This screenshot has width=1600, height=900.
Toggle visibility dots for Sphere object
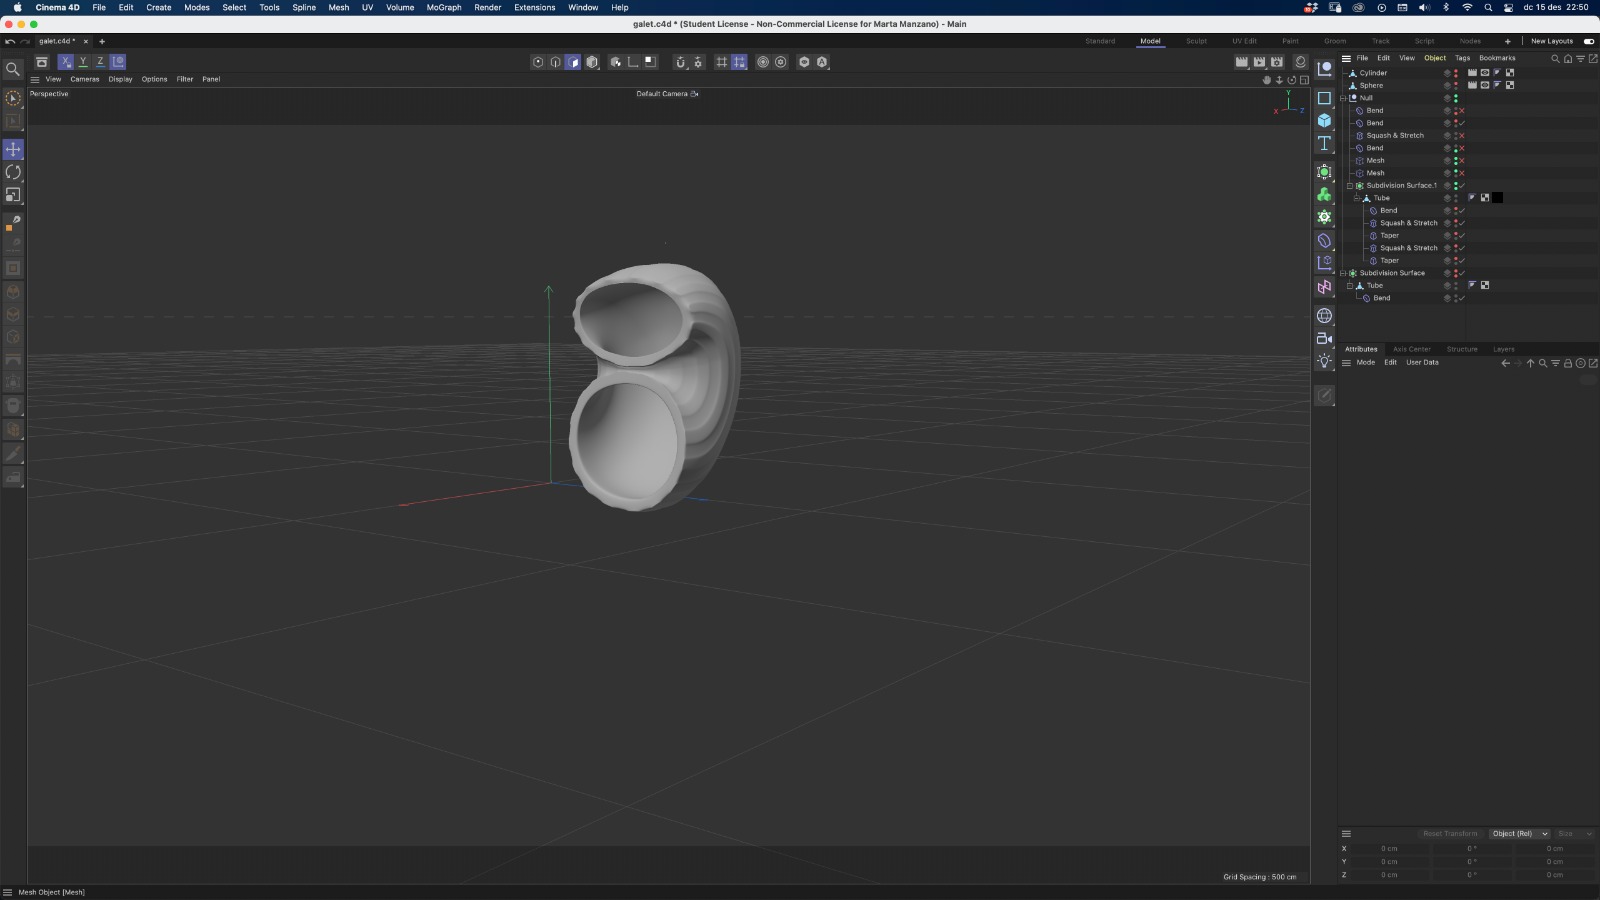(1456, 86)
